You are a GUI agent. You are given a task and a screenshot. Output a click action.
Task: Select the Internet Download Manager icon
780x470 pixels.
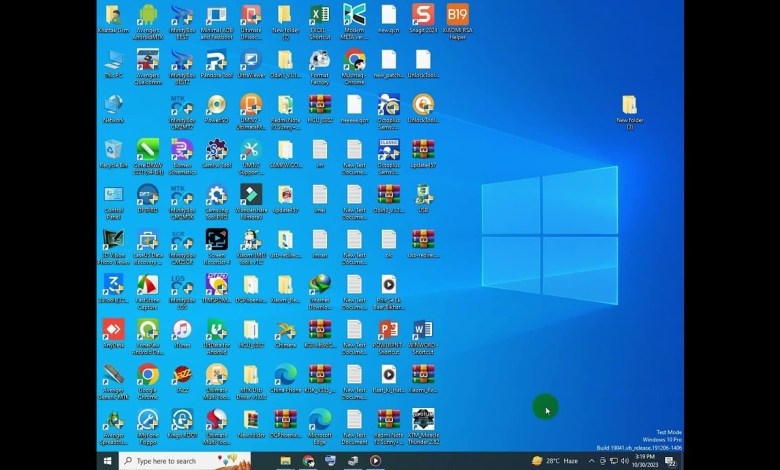click(x=320, y=285)
